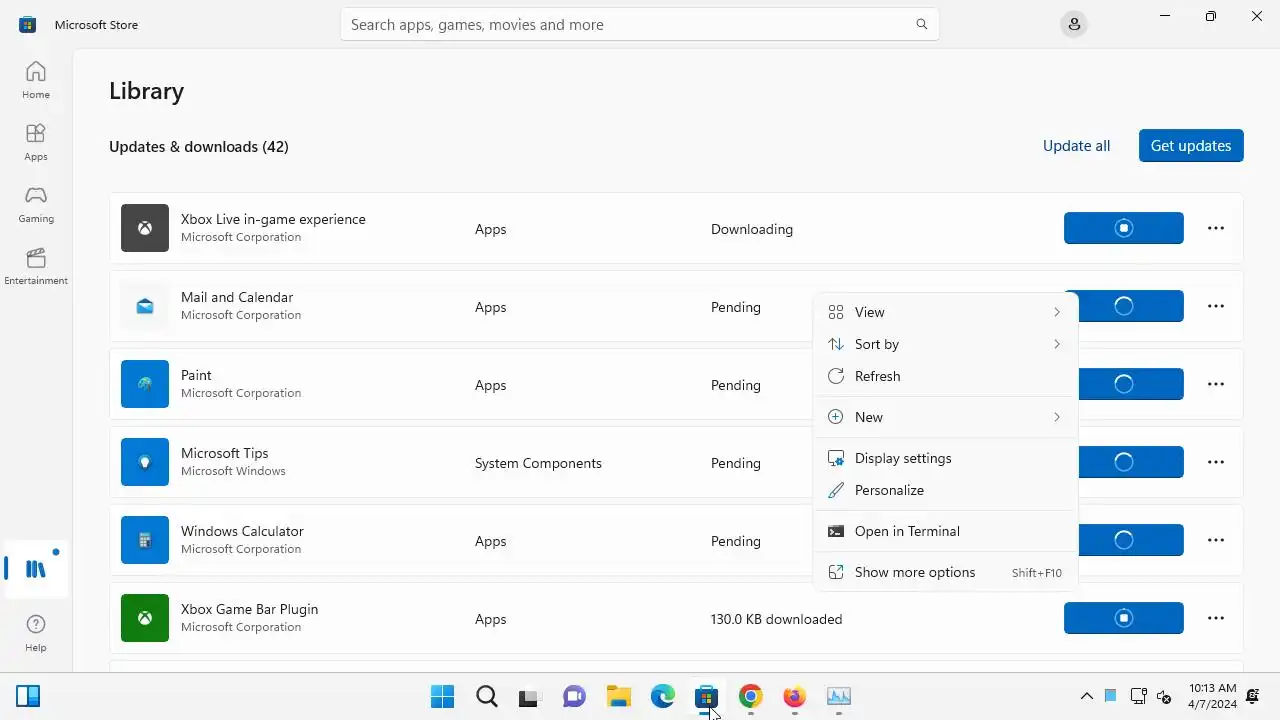Image resolution: width=1280 pixels, height=720 pixels.
Task: Click the Microsoft Store taskbar icon
Action: [706, 696]
